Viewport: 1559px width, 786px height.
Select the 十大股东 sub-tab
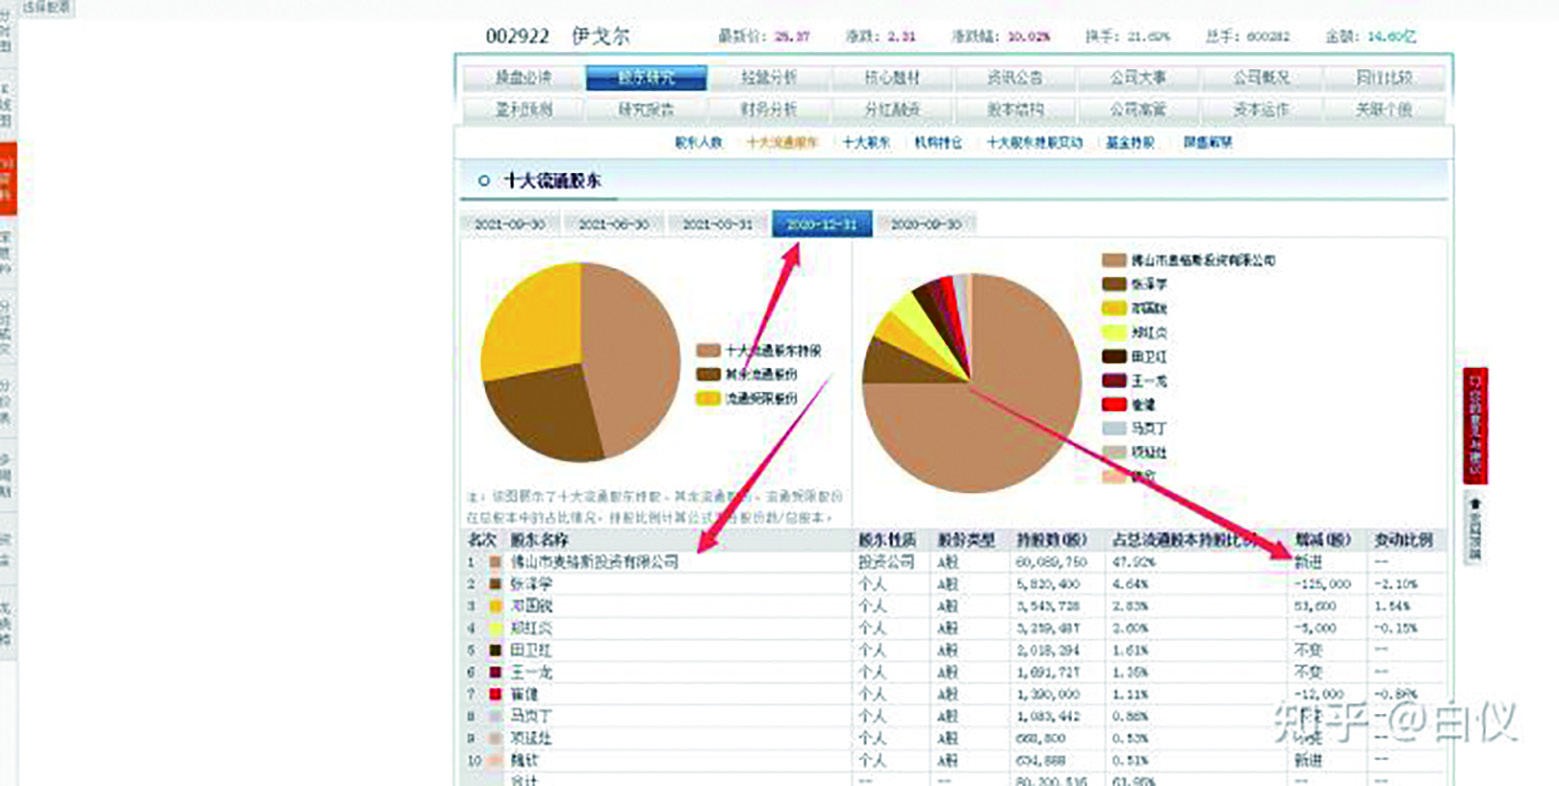point(865,143)
